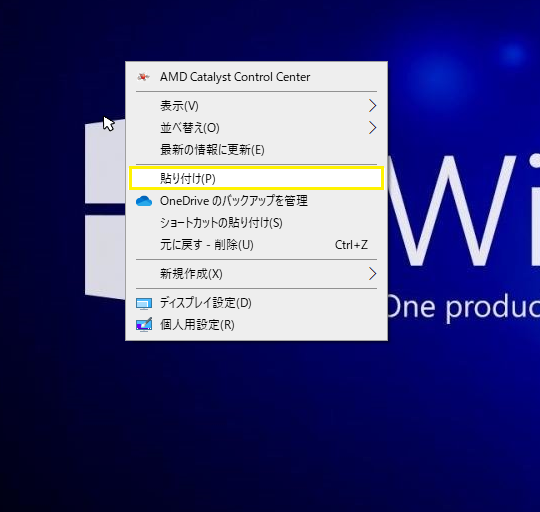540x512 pixels.
Task: Open 個人用設定(R) text entry
Action: (197, 325)
